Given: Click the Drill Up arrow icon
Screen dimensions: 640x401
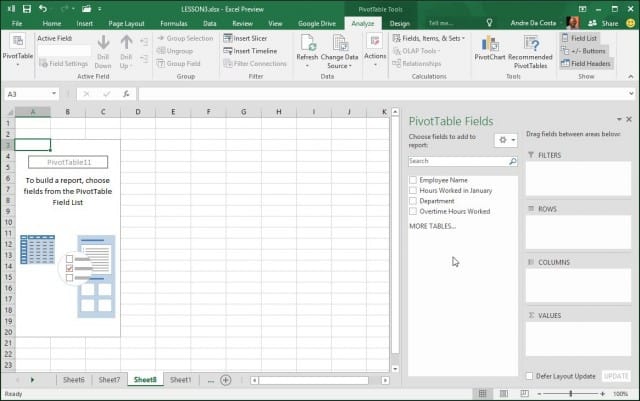Looking at the screenshot, I should (126, 42).
